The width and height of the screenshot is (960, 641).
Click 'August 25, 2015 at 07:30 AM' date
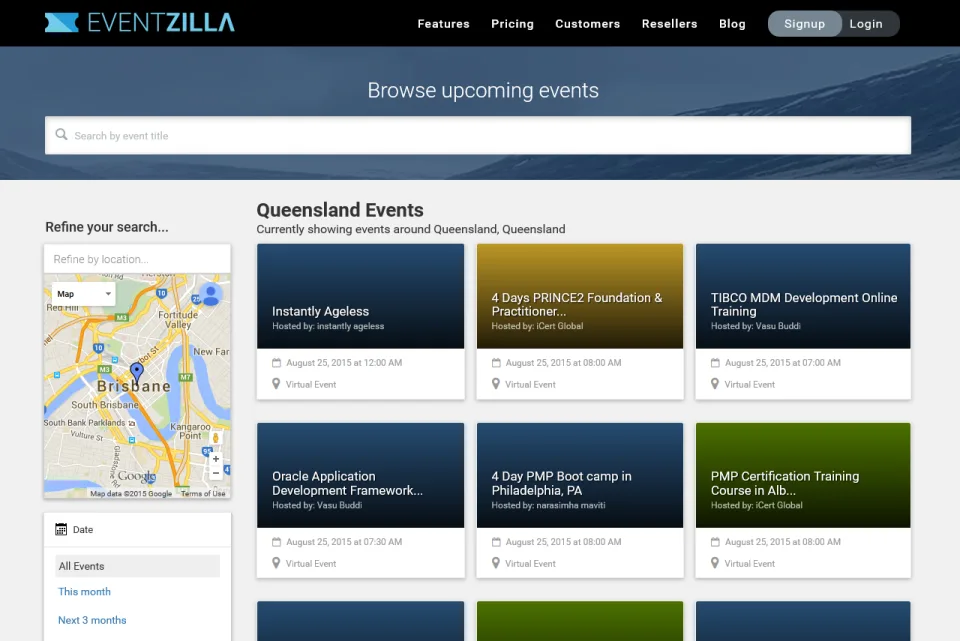point(344,542)
